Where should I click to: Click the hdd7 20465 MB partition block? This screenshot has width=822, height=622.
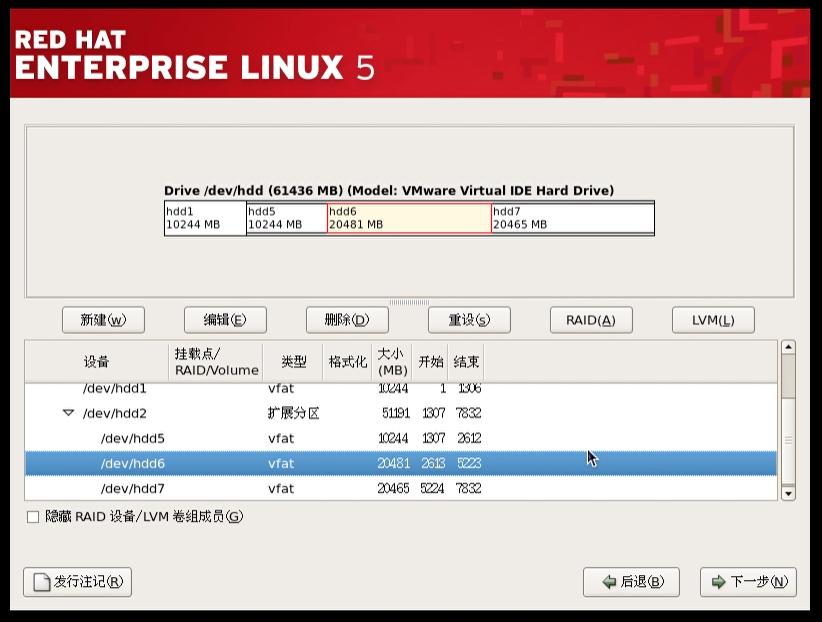pos(572,218)
